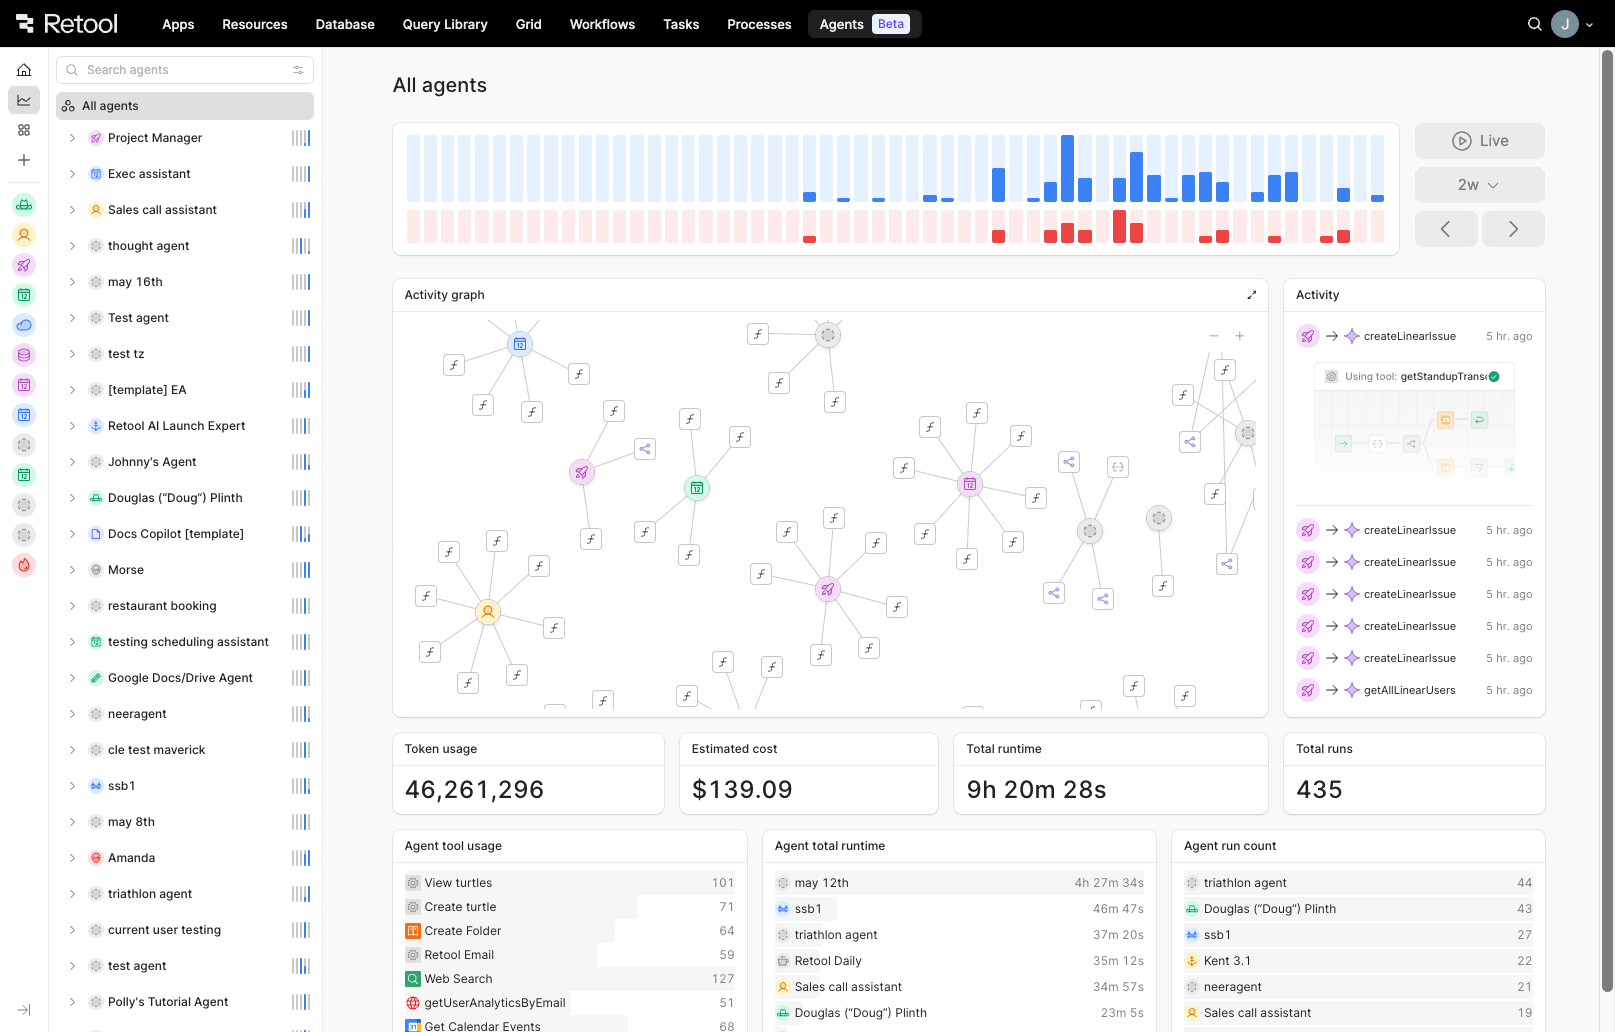Open the Polly's Tutorial Agent row

click(x=185, y=1002)
